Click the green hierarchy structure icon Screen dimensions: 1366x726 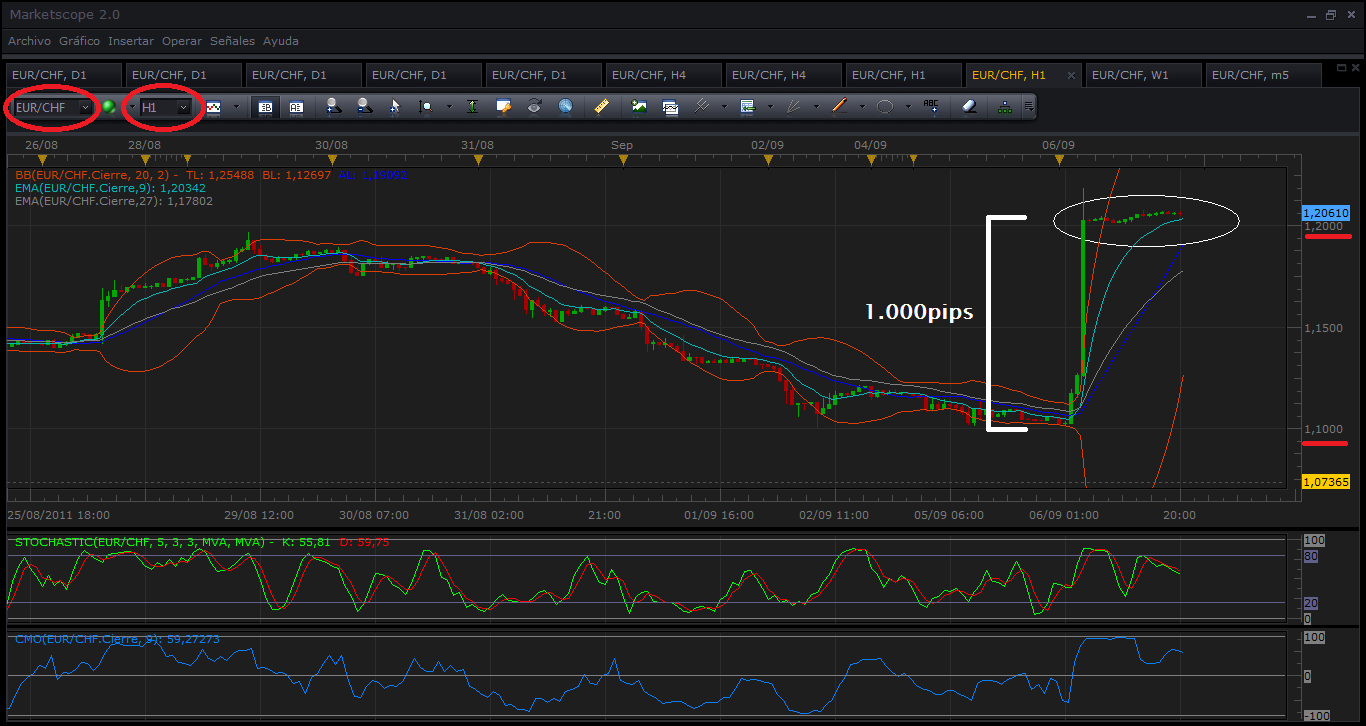pyautogui.click(x=1004, y=107)
